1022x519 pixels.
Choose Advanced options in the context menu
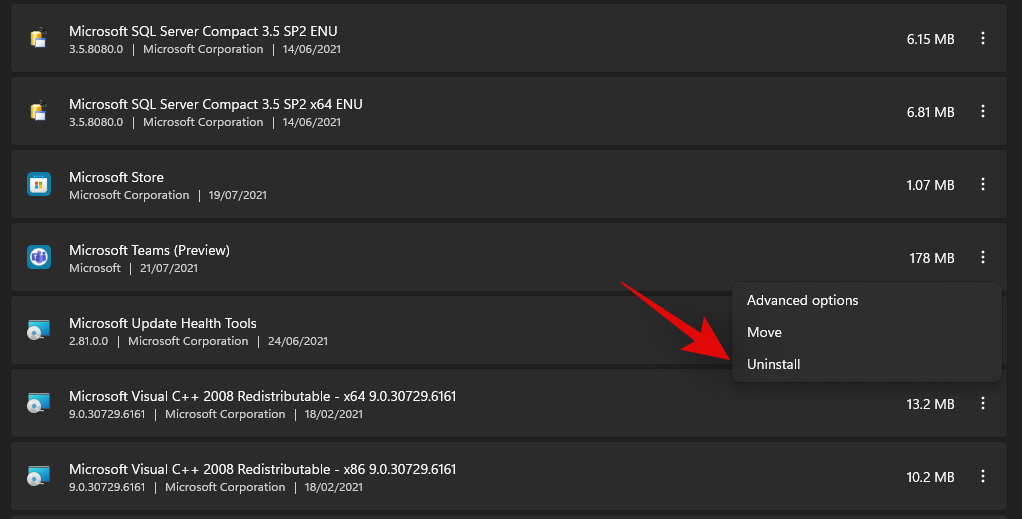[867, 301]
